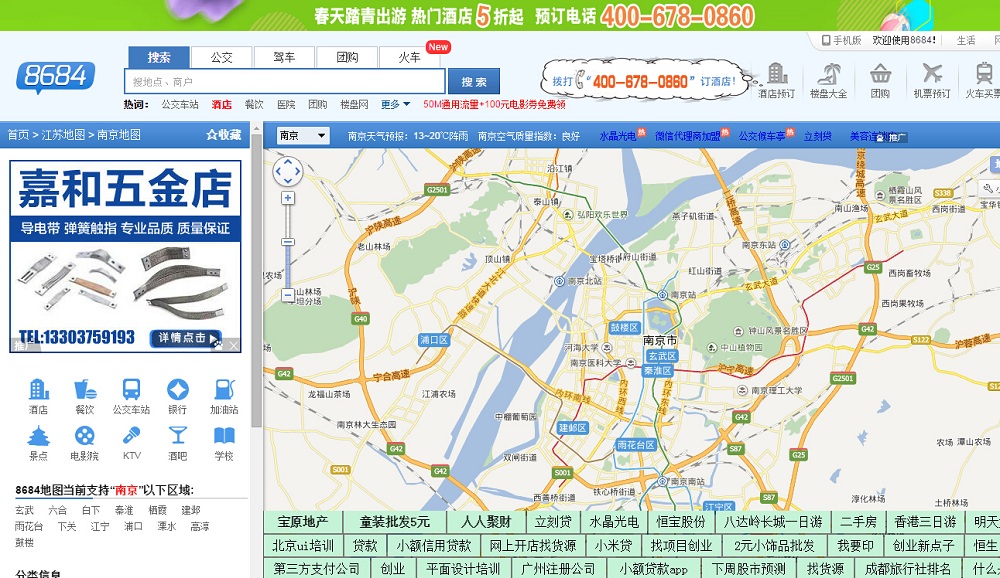This screenshot has width=1000, height=578.
Task: Click the 立刻贷 link in blue bar
Action: coord(818,136)
